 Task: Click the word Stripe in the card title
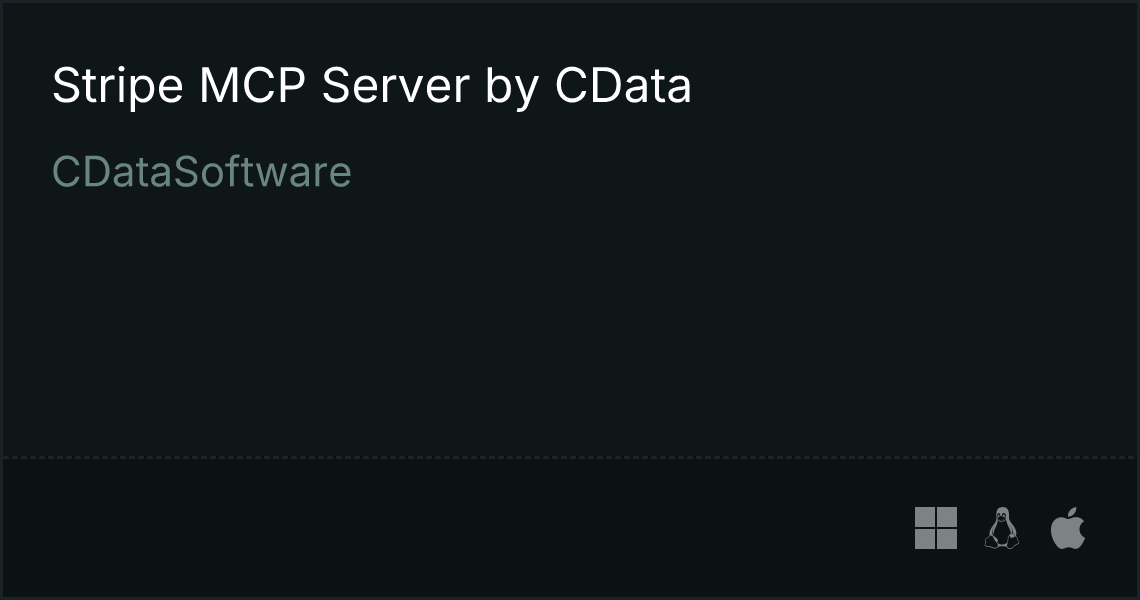[x=118, y=86]
